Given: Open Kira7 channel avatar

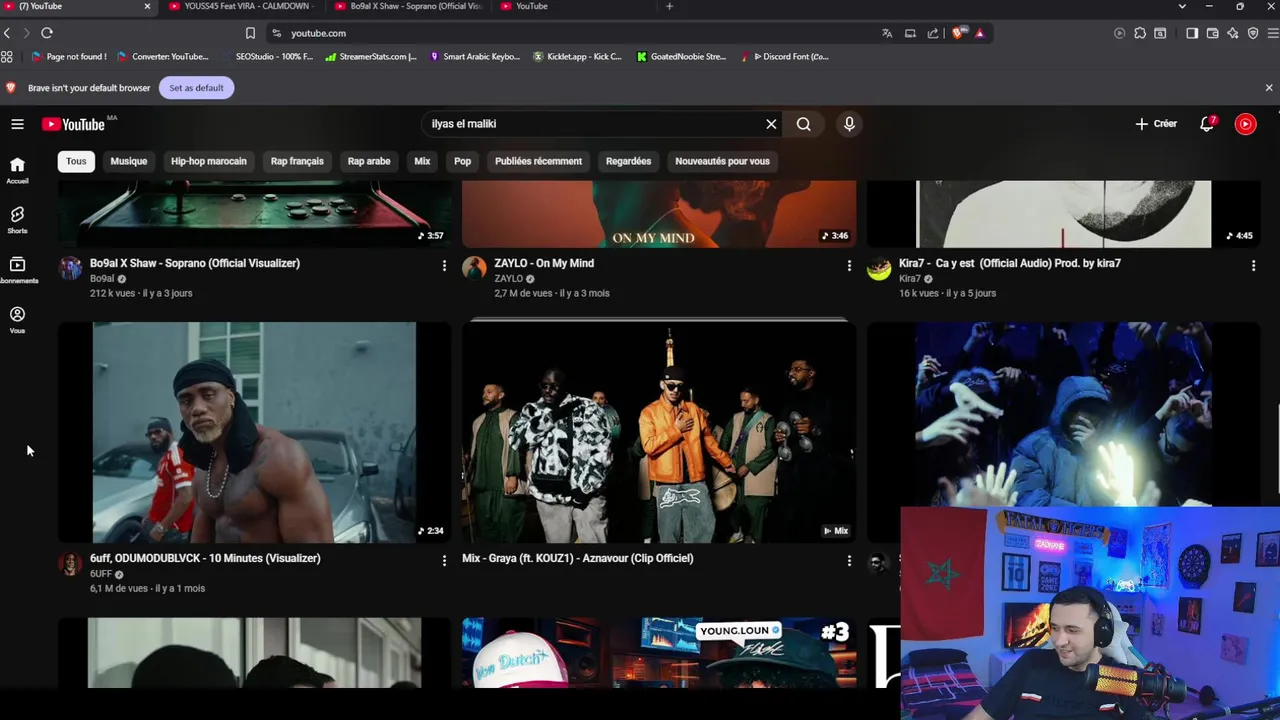Looking at the screenshot, I should click(x=878, y=268).
